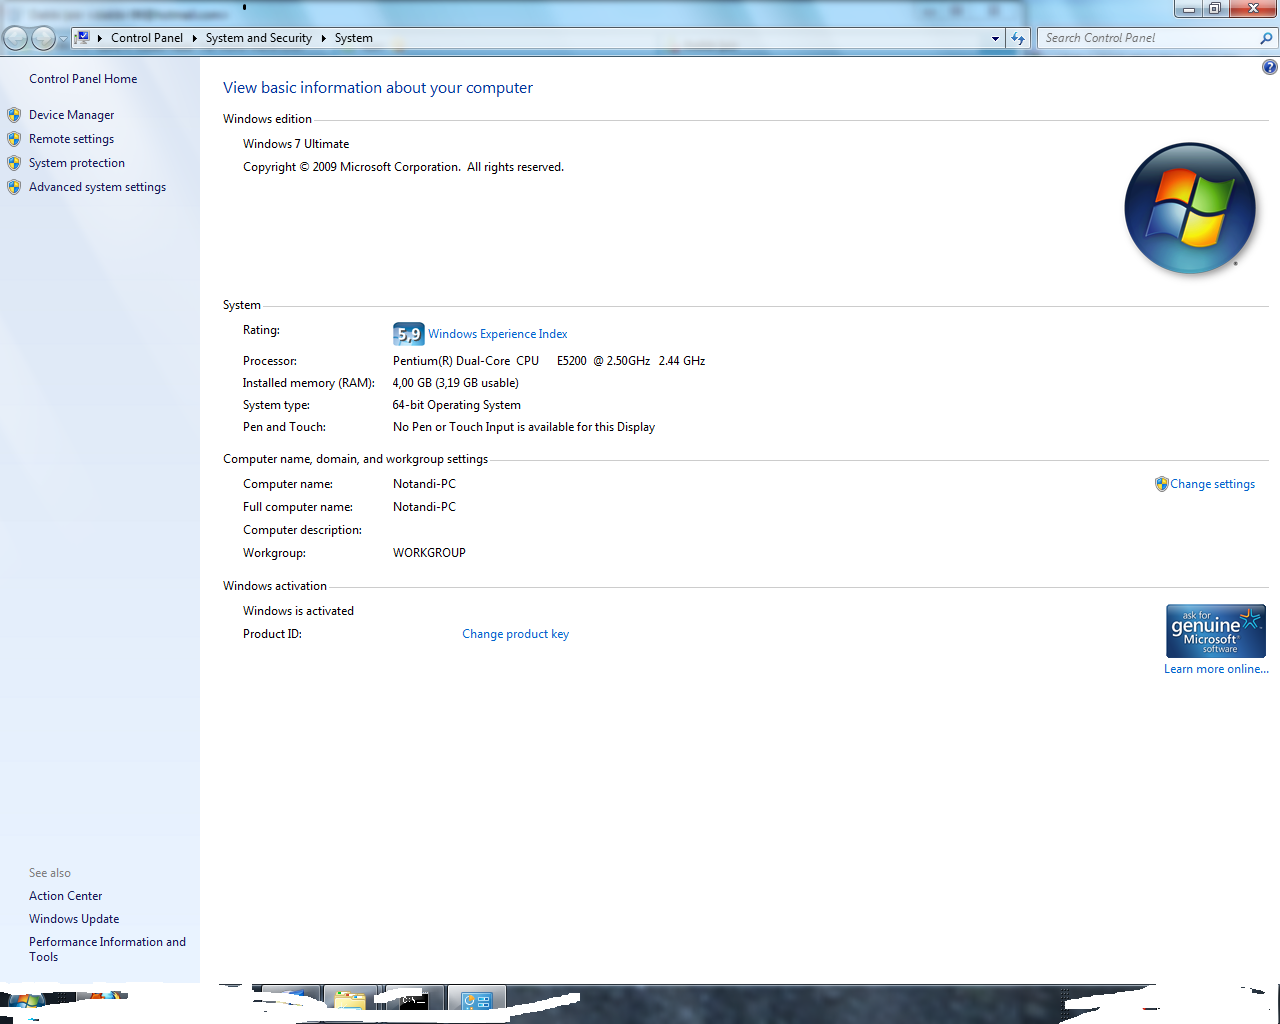Click Notandi-PC beside Full computer name
The width and height of the screenshot is (1280, 1024).
point(424,507)
